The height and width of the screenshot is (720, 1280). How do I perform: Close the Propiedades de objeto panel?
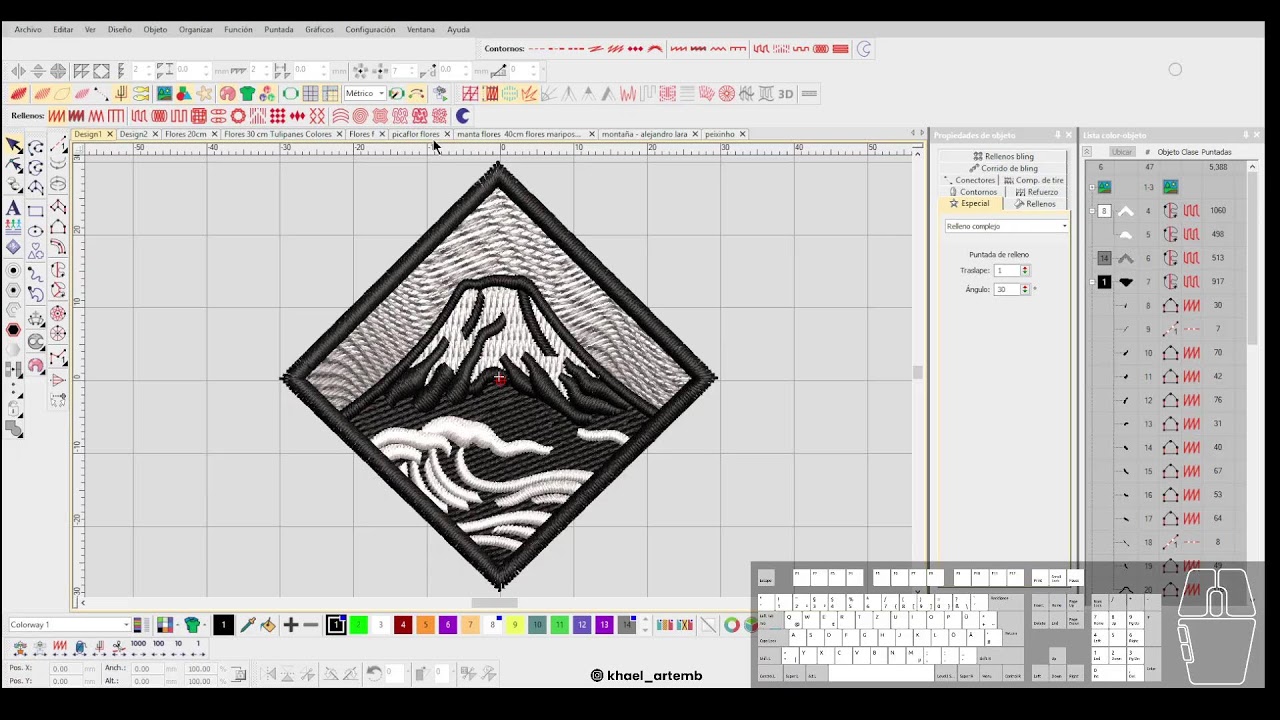coord(1069,135)
